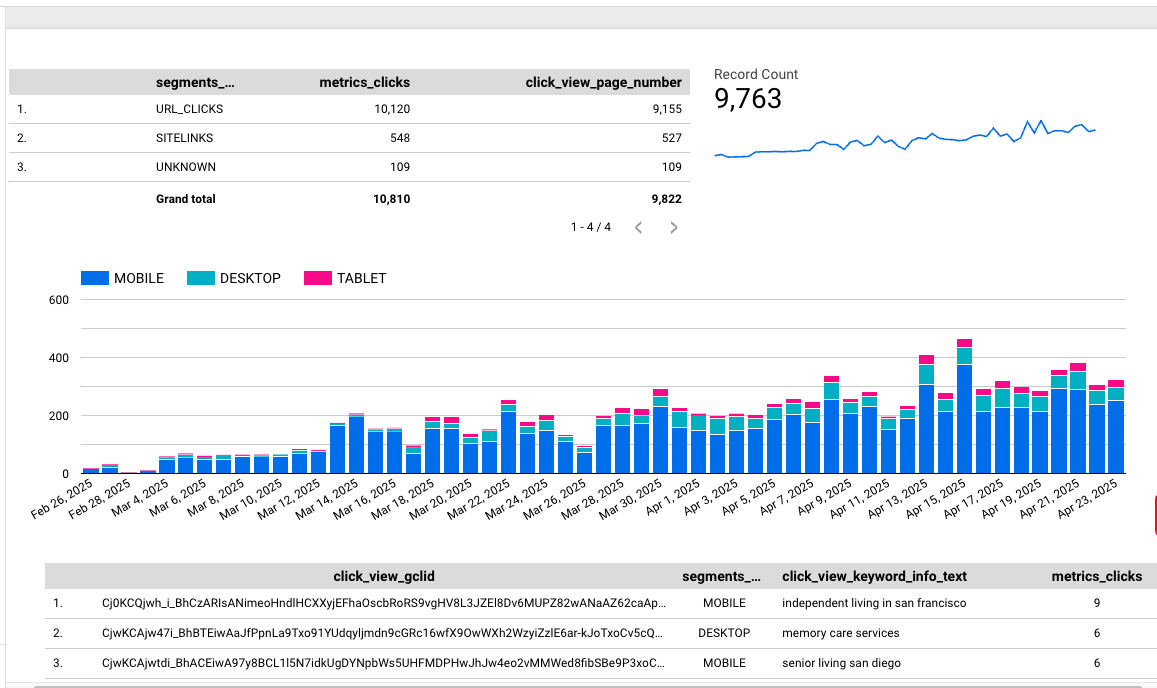Click the Record Count scorecard value
The height and width of the screenshot is (688, 1157).
tap(748, 99)
